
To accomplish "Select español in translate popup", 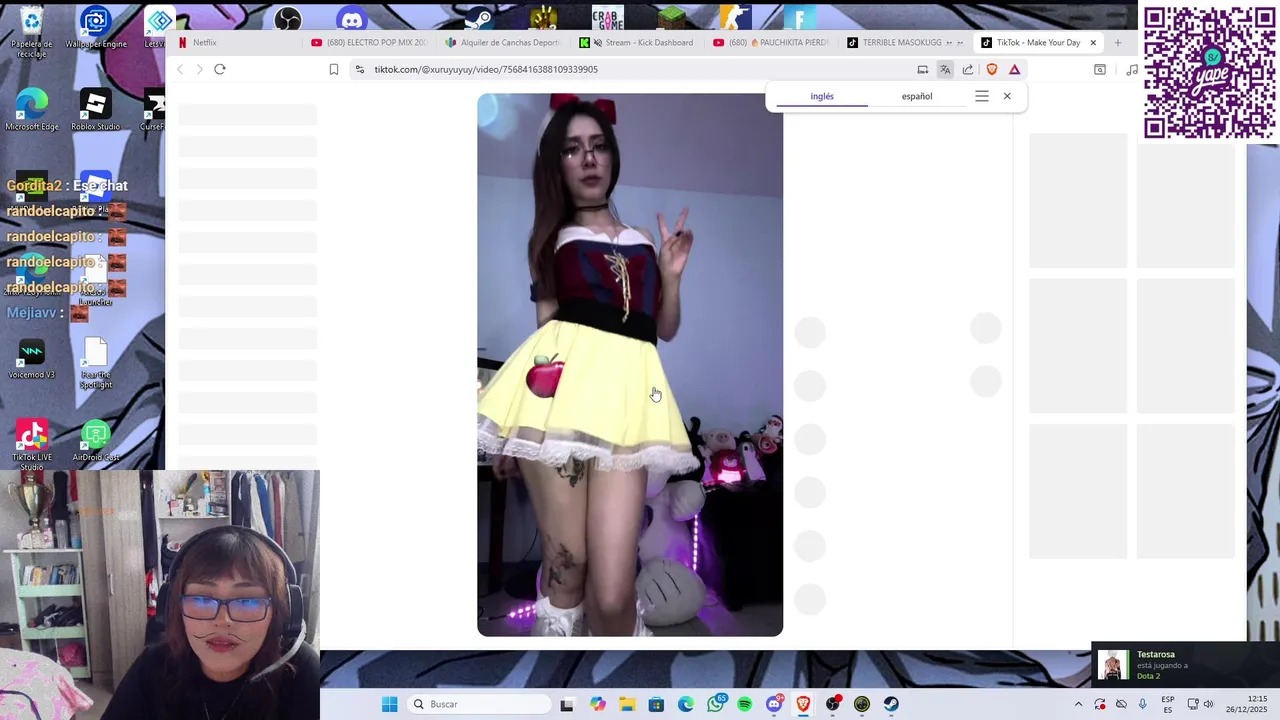I will point(917,96).
